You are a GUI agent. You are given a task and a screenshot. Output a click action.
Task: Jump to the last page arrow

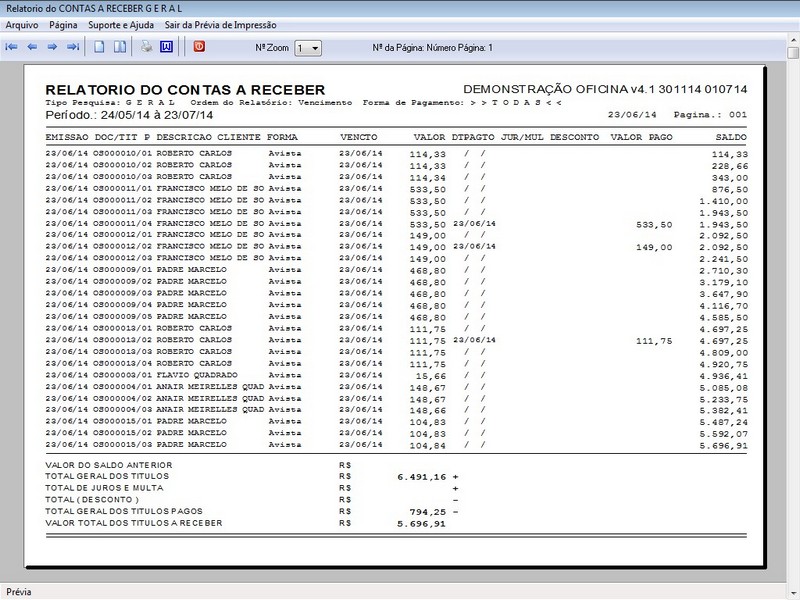[x=72, y=47]
